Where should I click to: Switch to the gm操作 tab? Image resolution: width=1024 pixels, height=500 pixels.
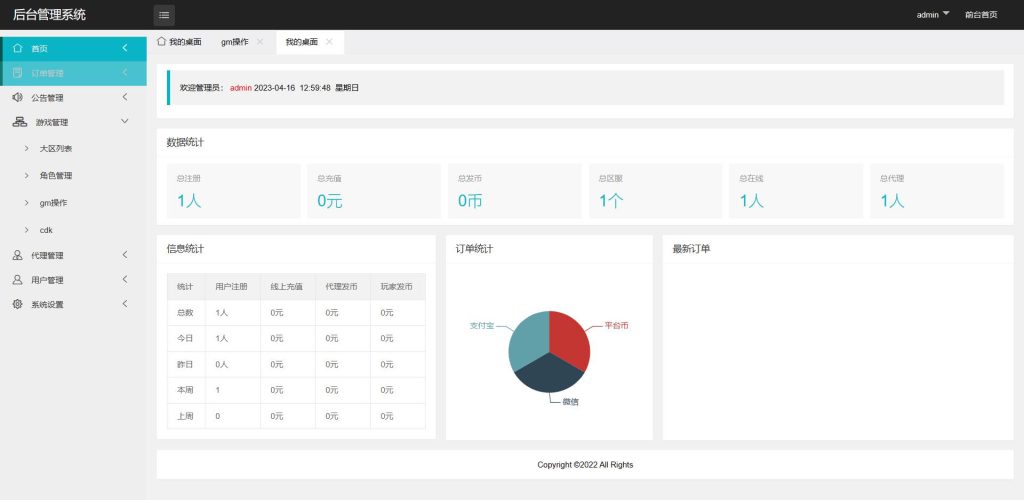pyautogui.click(x=235, y=42)
